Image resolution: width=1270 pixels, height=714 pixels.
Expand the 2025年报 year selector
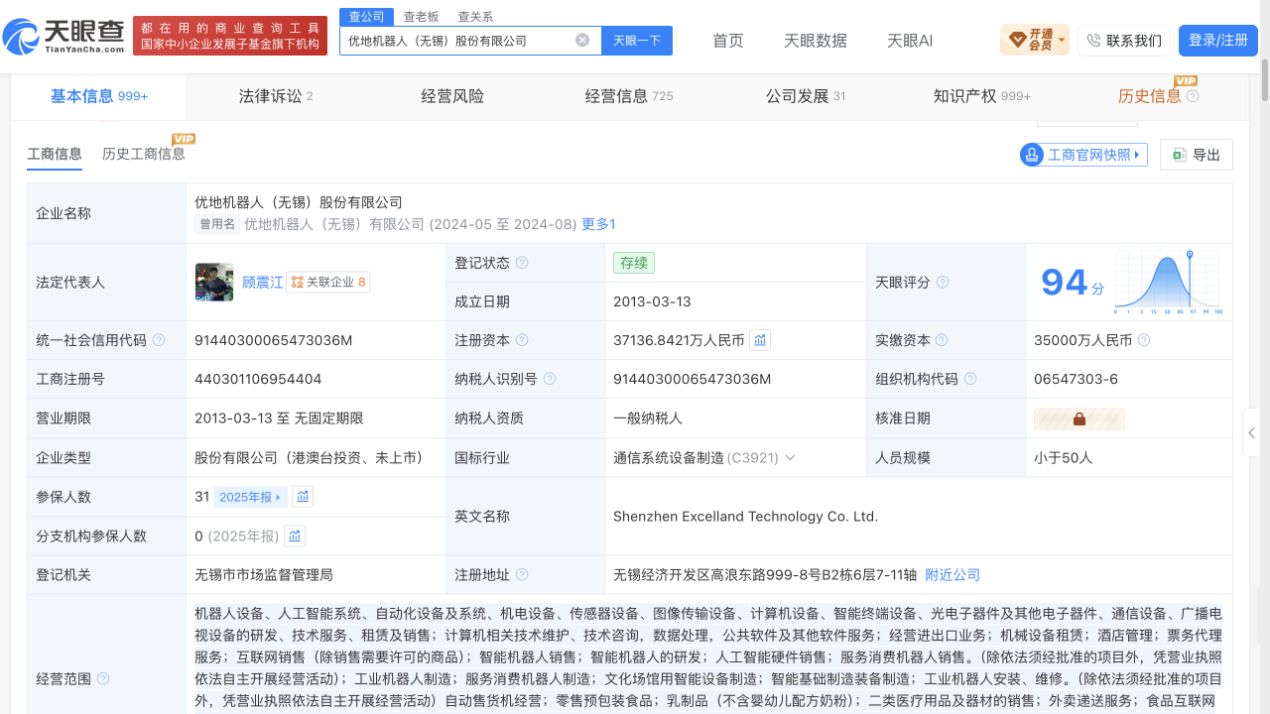(x=251, y=497)
